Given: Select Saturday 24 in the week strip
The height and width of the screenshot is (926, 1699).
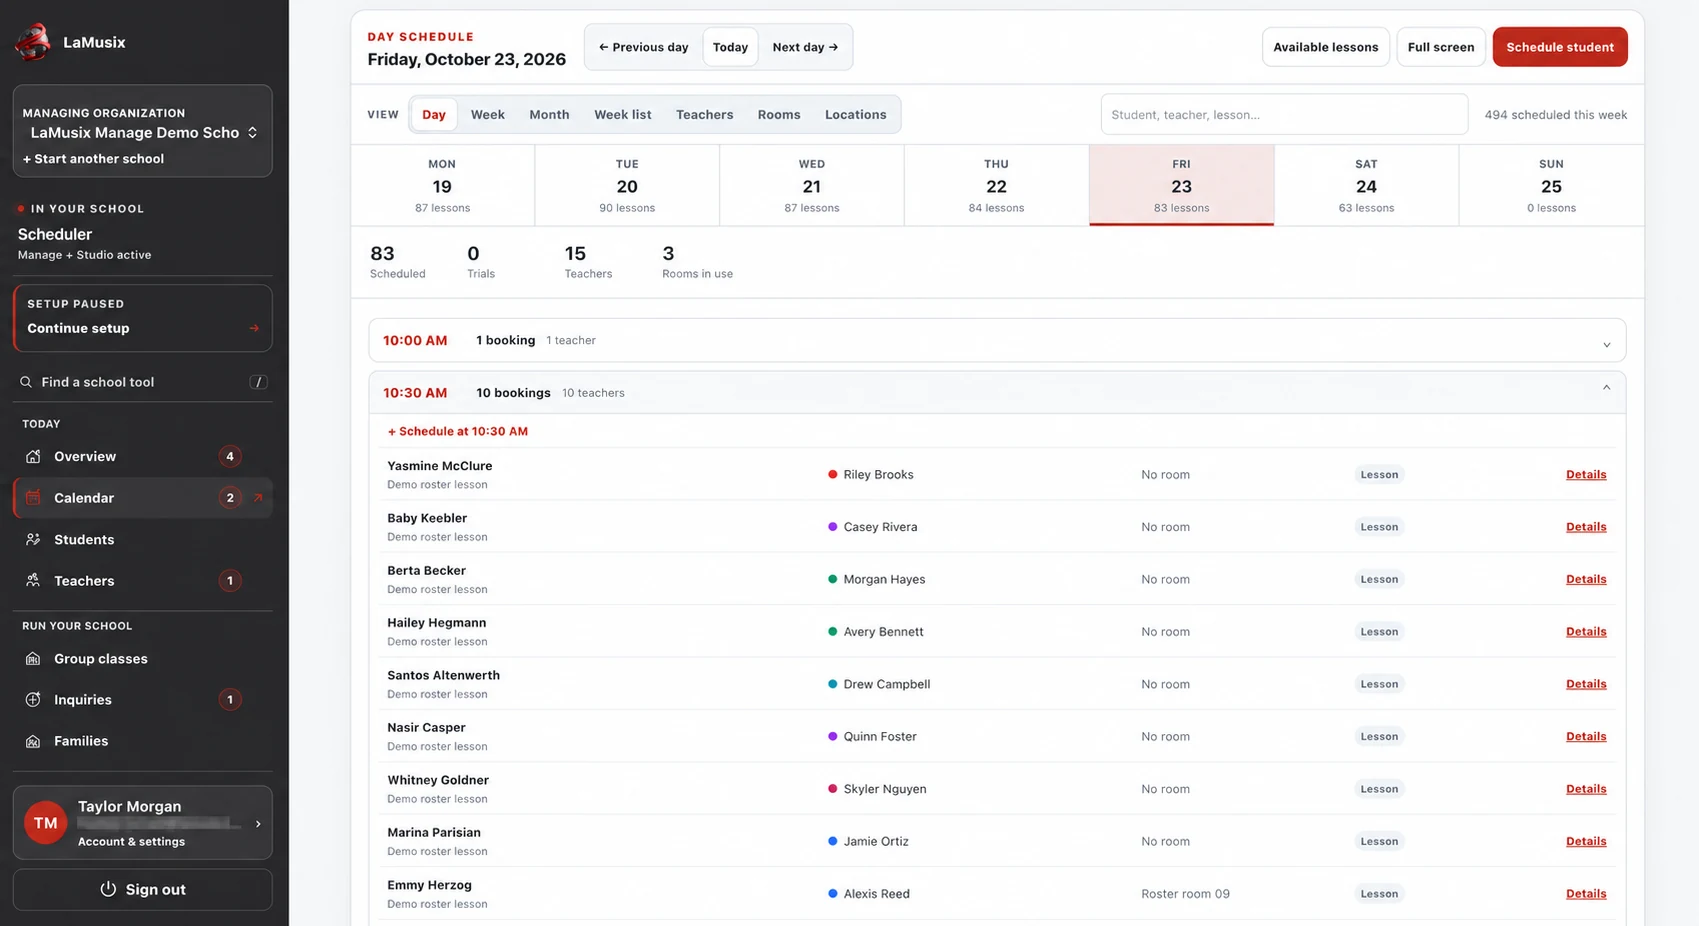Looking at the screenshot, I should pos(1366,186).
